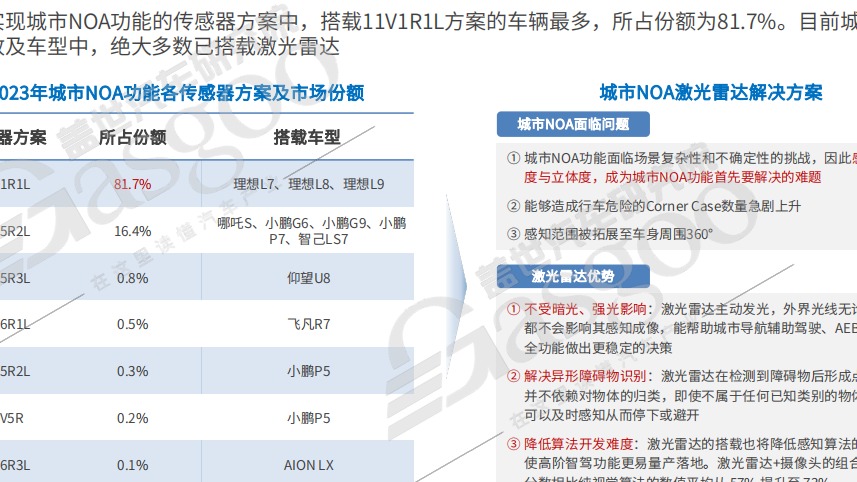Viewport: 857px width, 482px height.
Task: Select the '搭载车型' column header
Action: pyautogui.click(x=307, y=137)
